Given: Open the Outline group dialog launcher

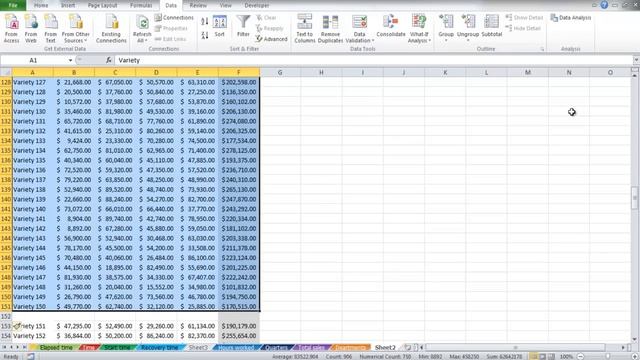Looking at the screenshot, I should [542, 49].
